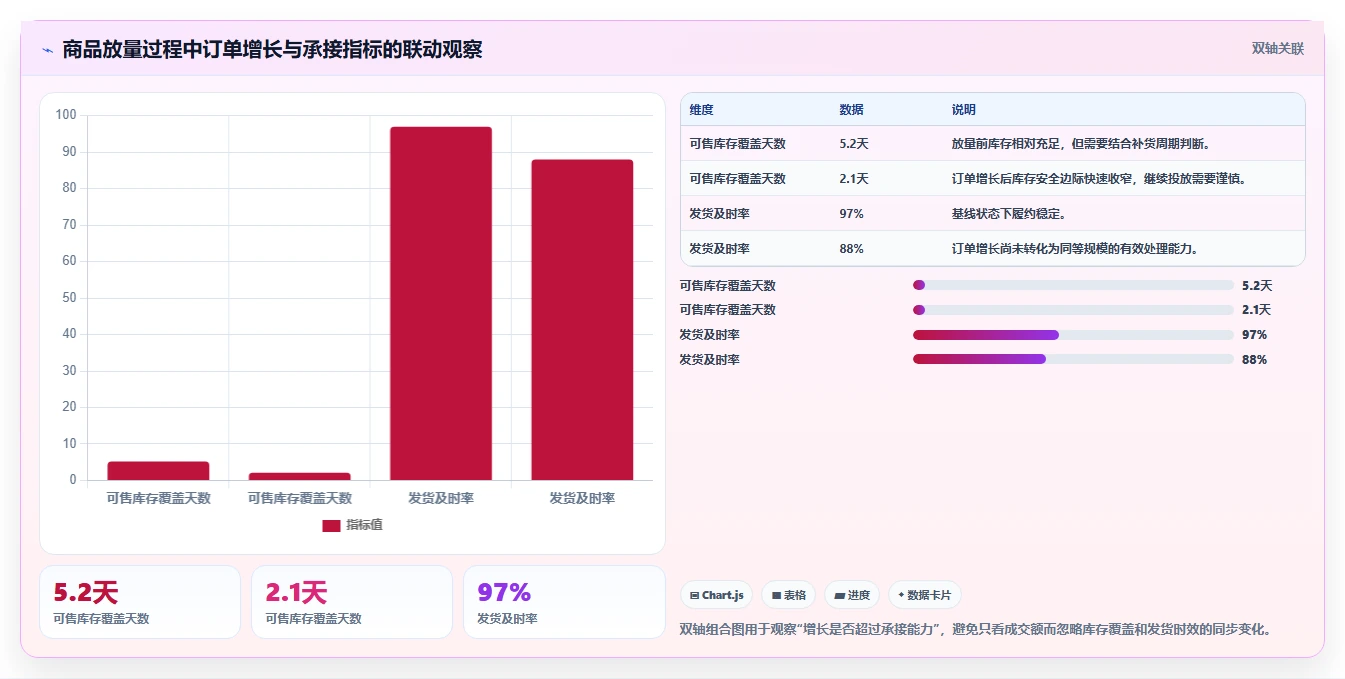Click the 进度 chip

tap(853, 595)
